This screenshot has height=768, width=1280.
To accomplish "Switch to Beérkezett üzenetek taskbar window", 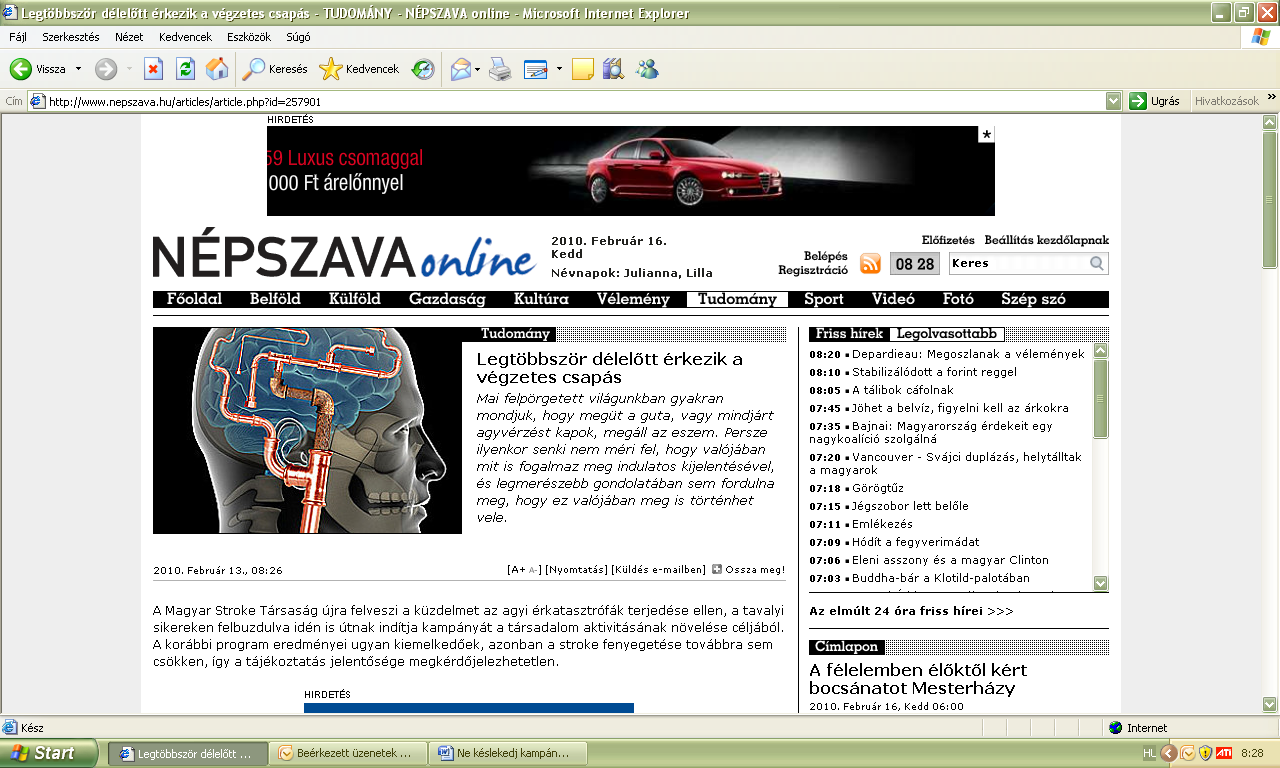I will click(347, 753).
